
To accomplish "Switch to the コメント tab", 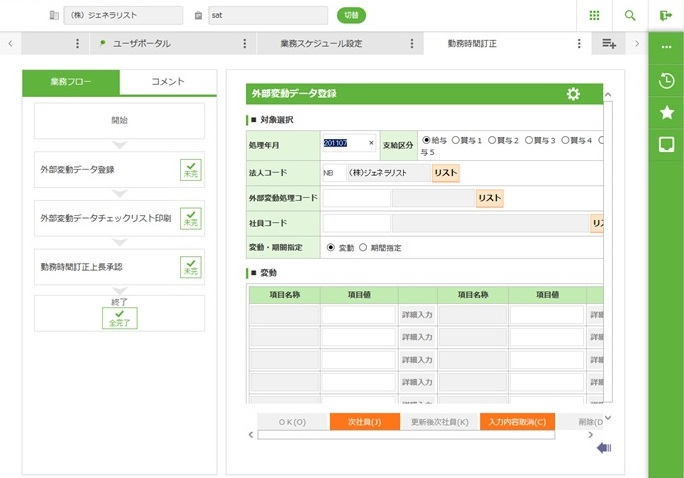I will [x=167, y=83].
